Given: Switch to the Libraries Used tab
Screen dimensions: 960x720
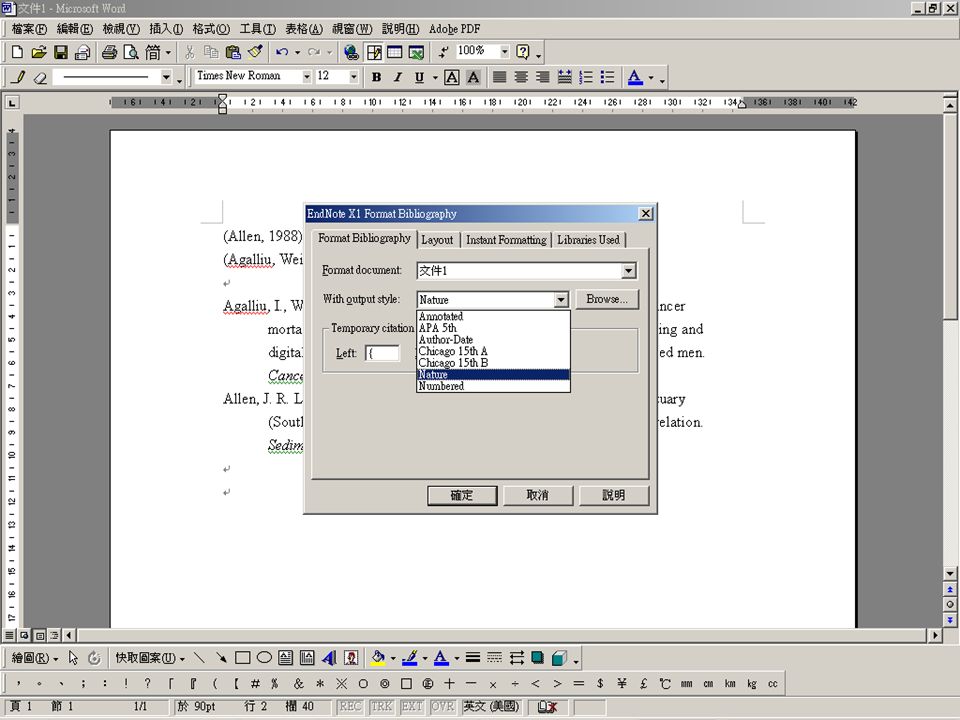Looking at the screenshot, I should click(x=588, y=240).
